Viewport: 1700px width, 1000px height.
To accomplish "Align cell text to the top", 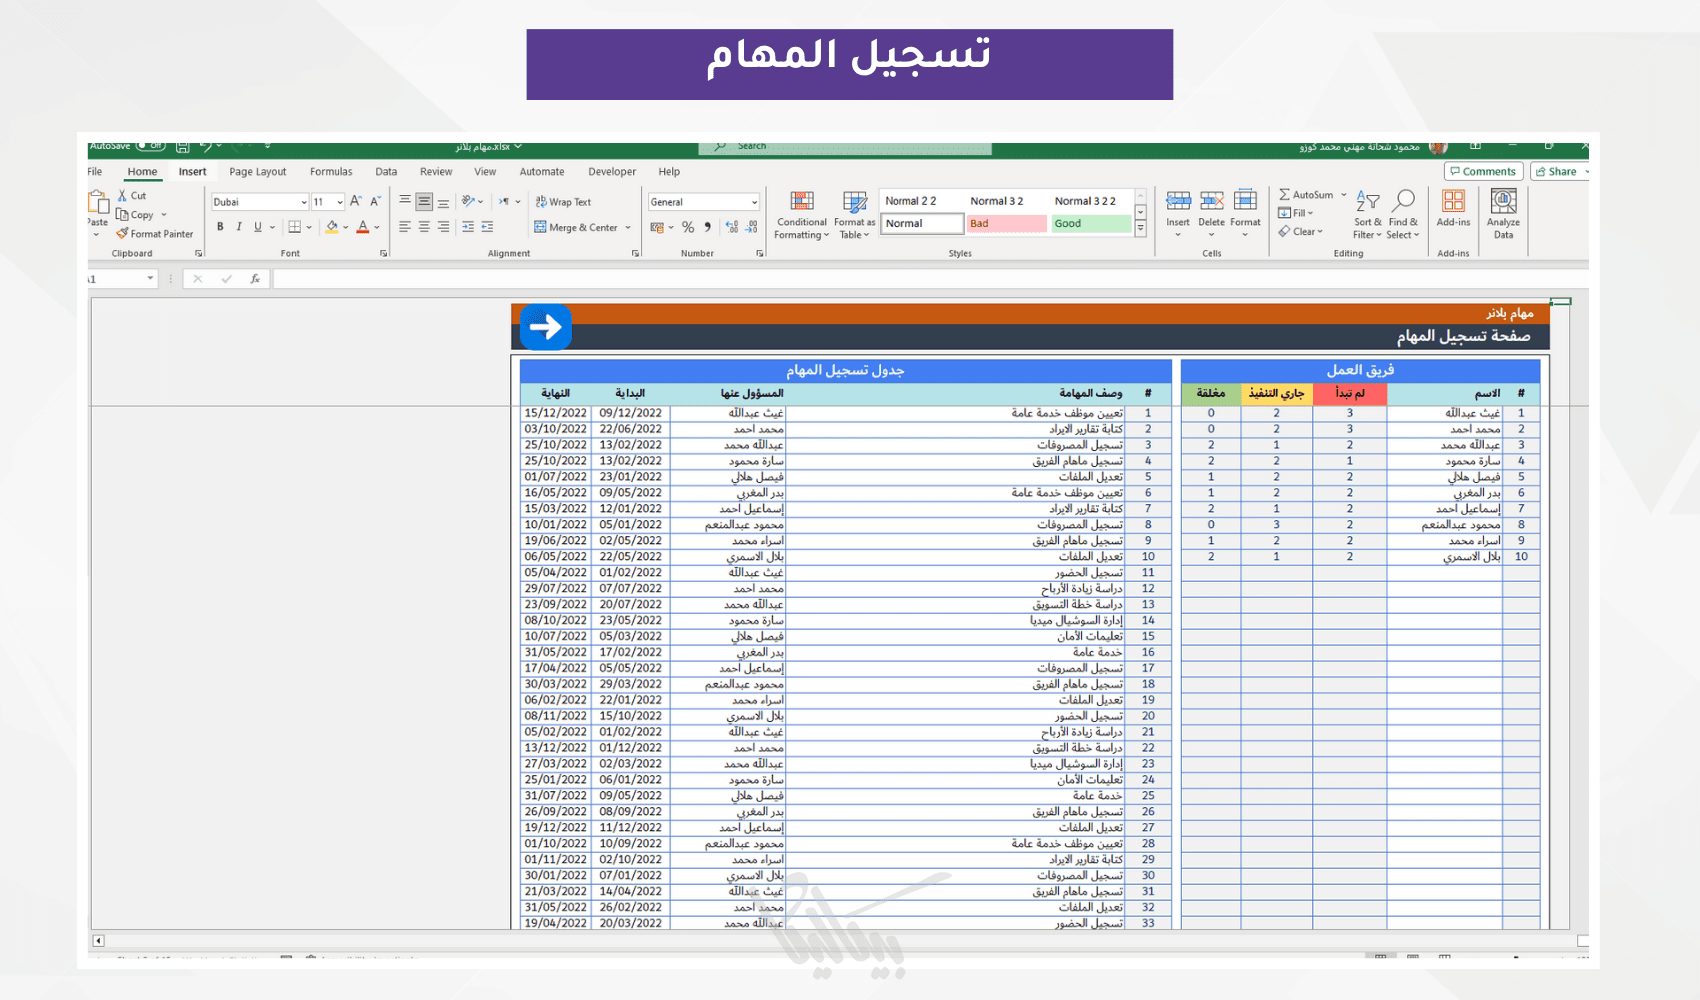I will (x=405, y=202).
